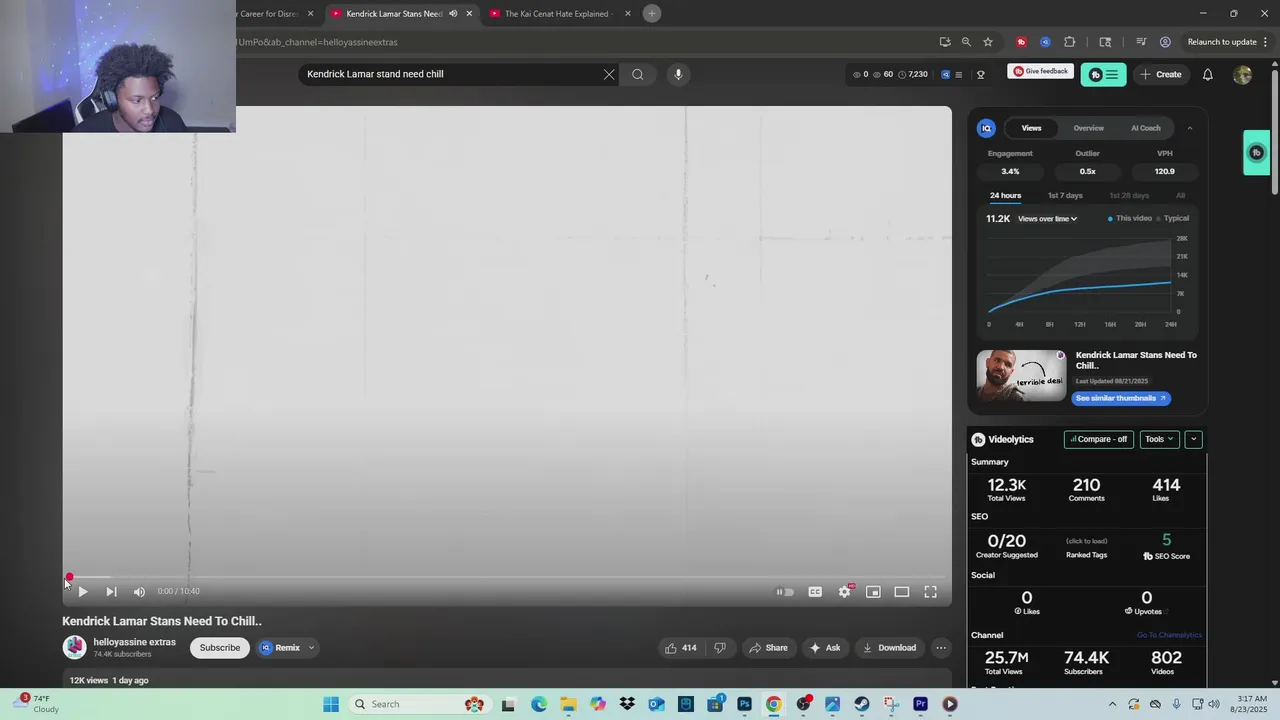
Task: Show hidden system tray icons
Action: point(1112,704)
